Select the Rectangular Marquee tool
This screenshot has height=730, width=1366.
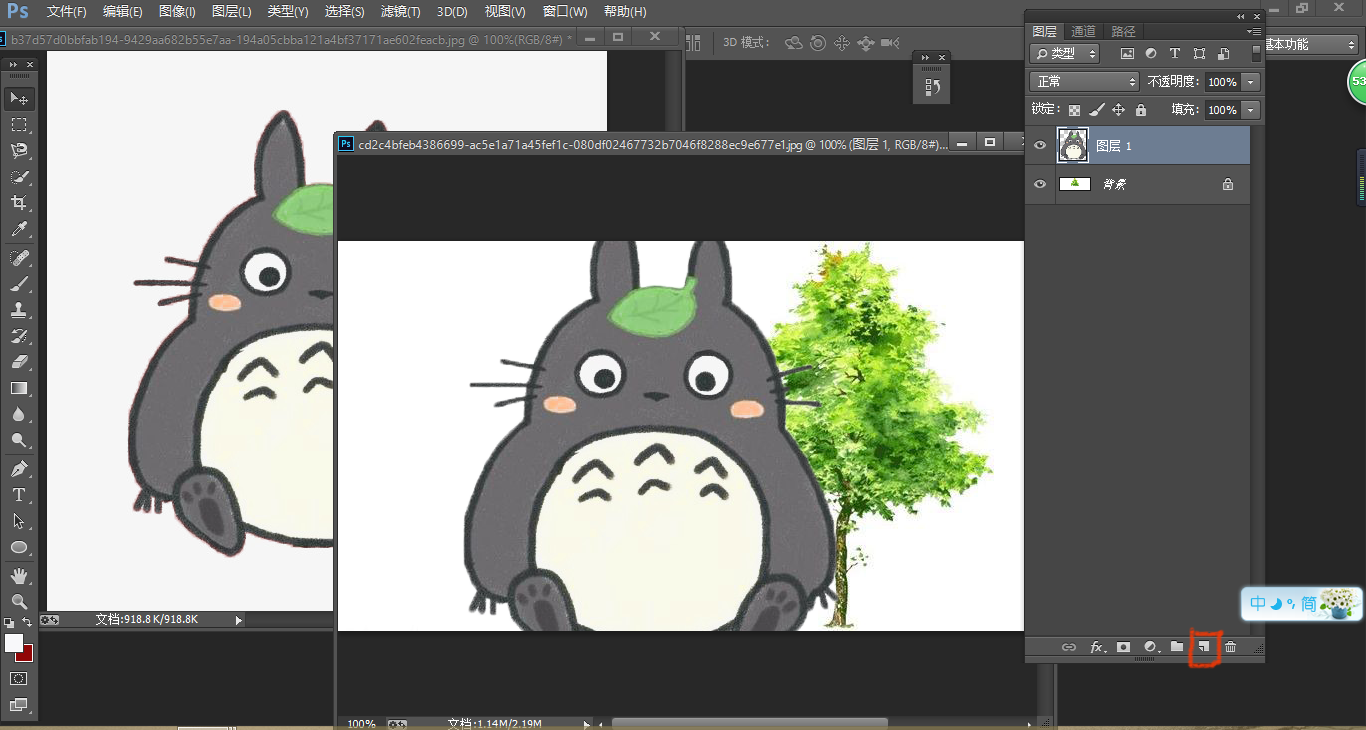[x=19, y=124]
